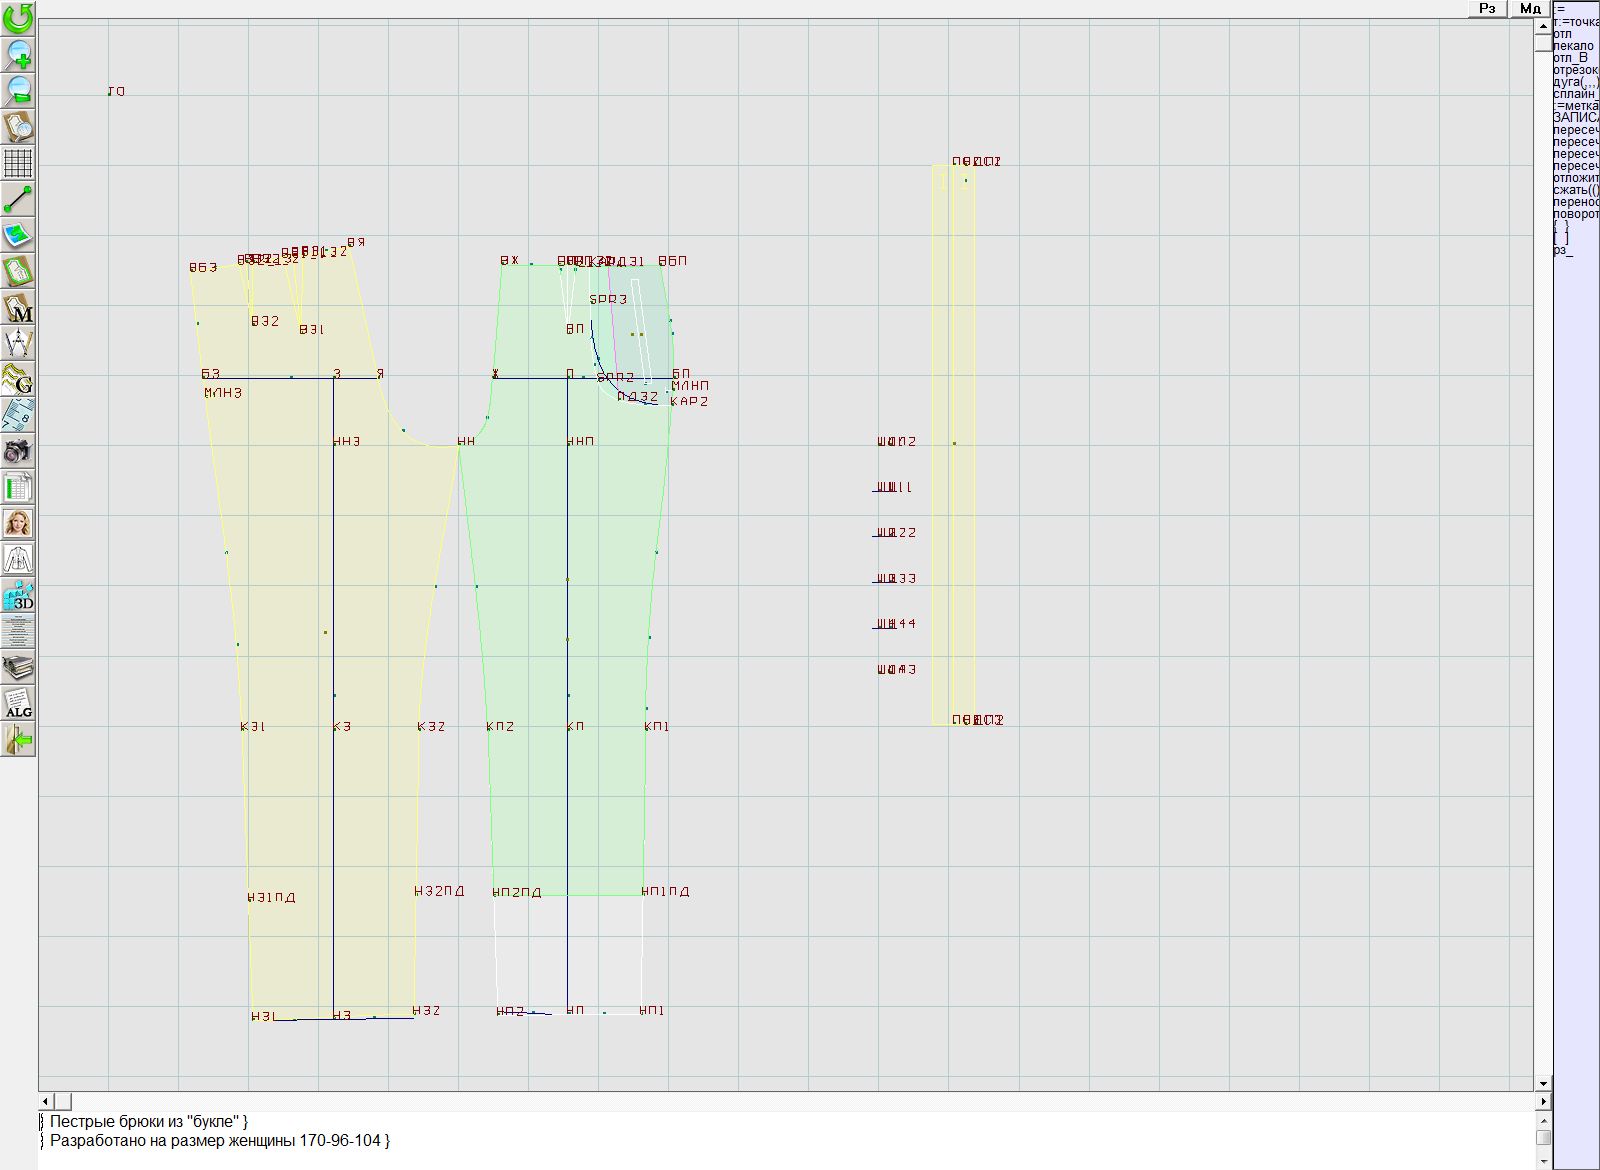Select 'сплайн' in the operator list
The height and width of the screenshot is (1170, 1600).
[x=1575, y=94]
